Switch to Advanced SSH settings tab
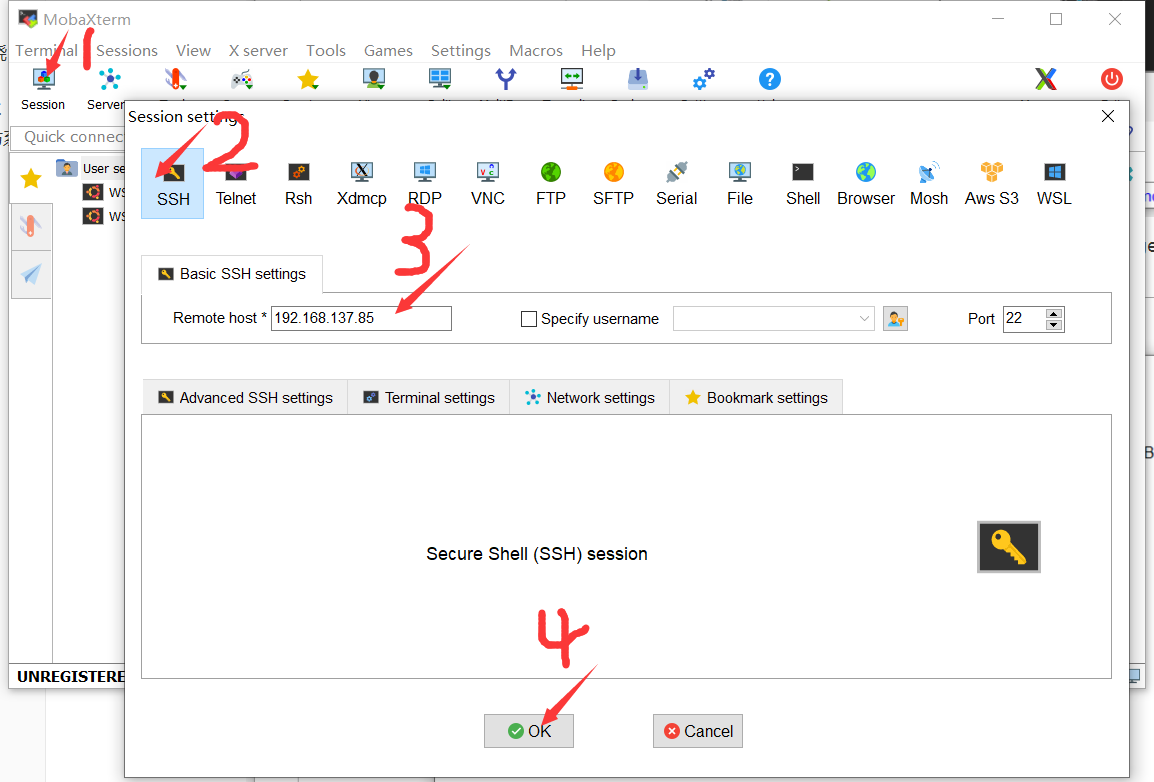The width and height of the screenshot is (1154, 782). tap(245, 397)
